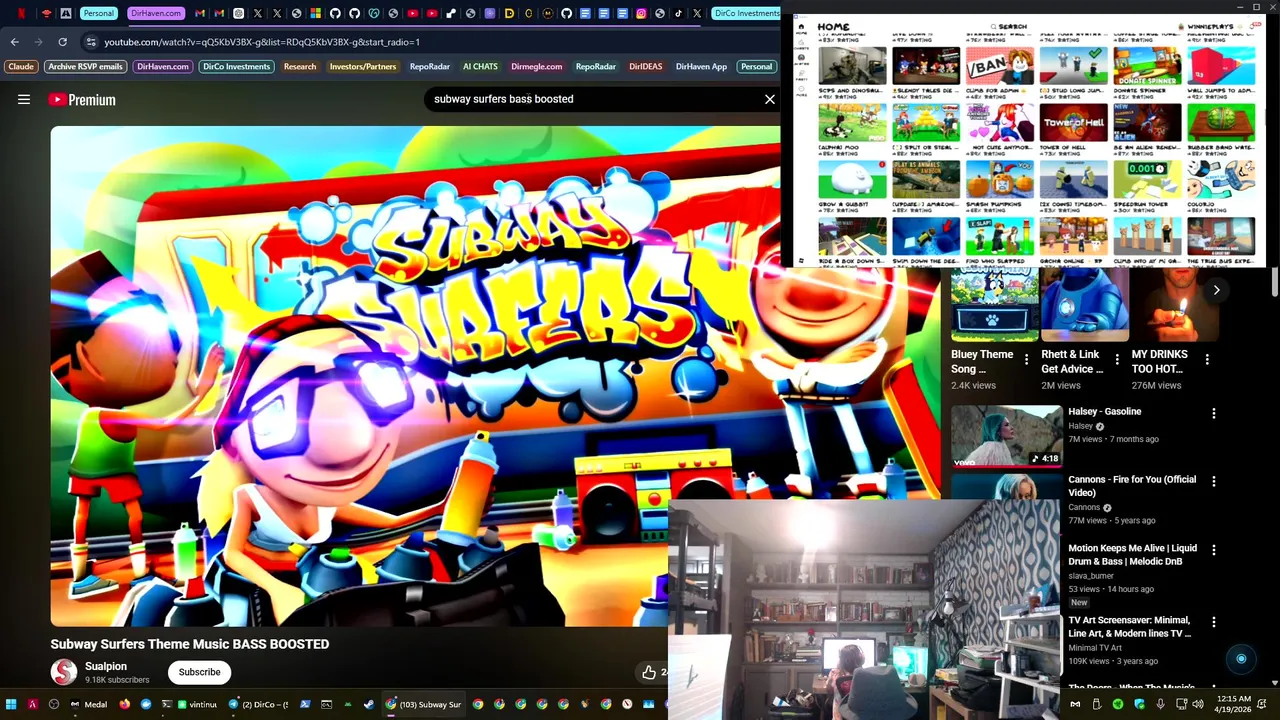Open Steam from the taskbar
This screenshot has width=1280, height=720.
(x=369, y=704)
